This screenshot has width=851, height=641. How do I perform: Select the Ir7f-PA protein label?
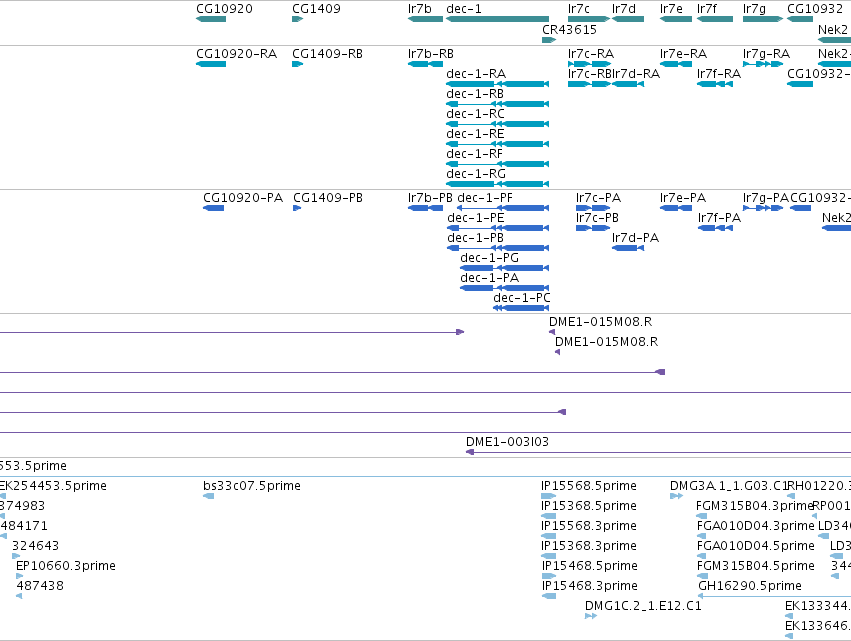click(719, 218)
